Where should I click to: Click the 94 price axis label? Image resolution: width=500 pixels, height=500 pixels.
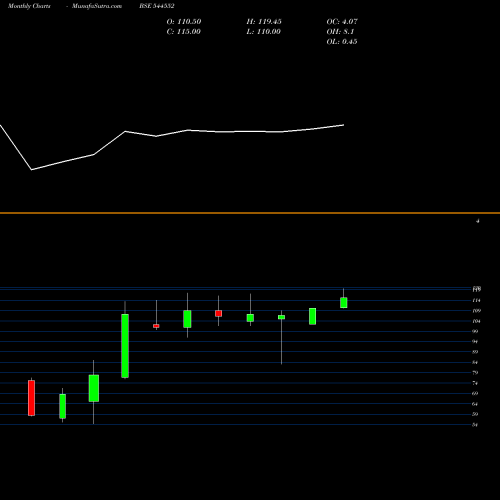475,342
